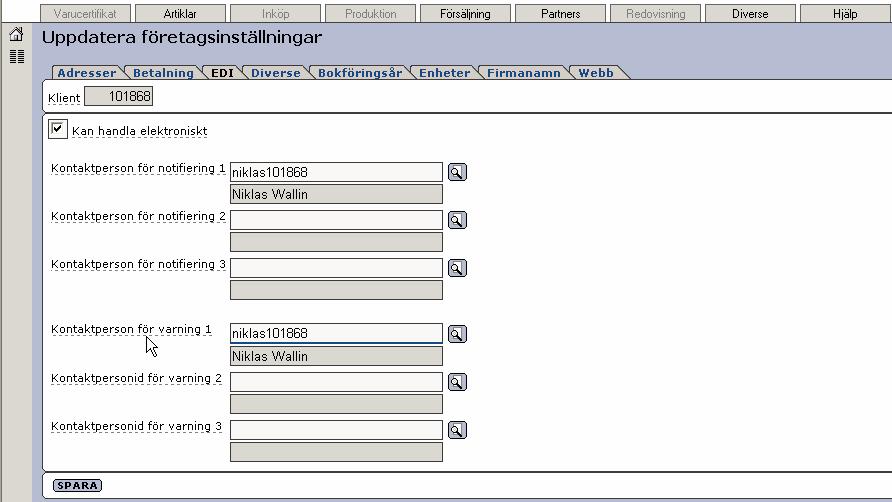892x502 pixels.
Task: Click label Kontaktperson för notifiering 3
Action: tap(138, 264)
